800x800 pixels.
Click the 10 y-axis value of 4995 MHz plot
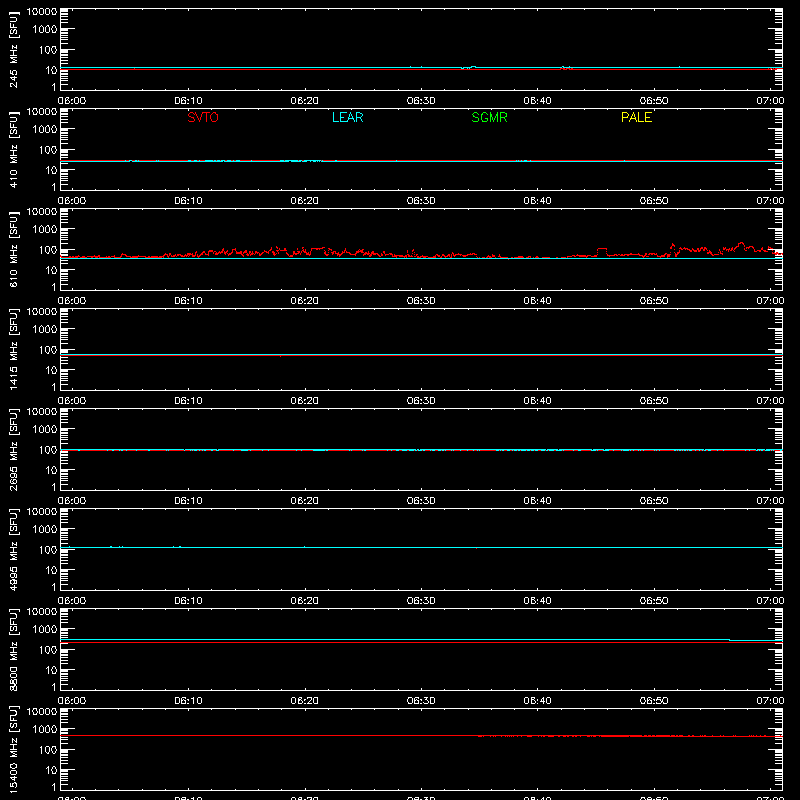click(51, 570)
